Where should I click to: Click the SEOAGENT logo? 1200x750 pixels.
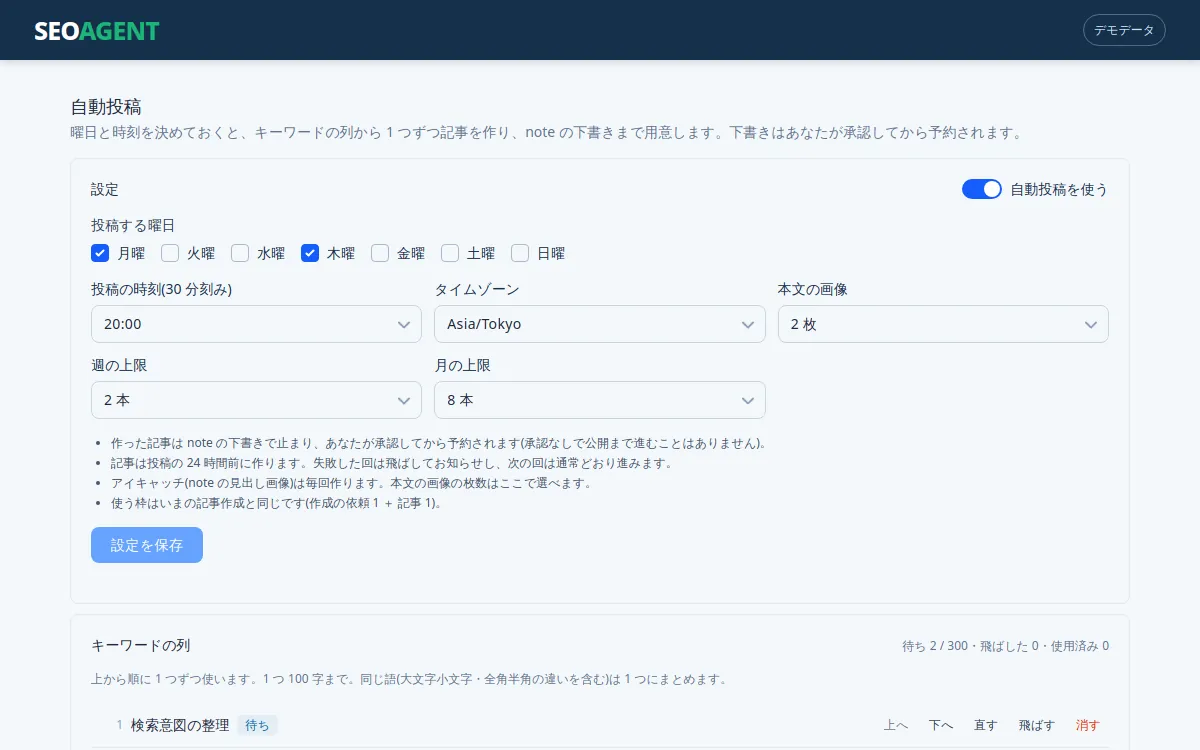[x=97, y=30]
